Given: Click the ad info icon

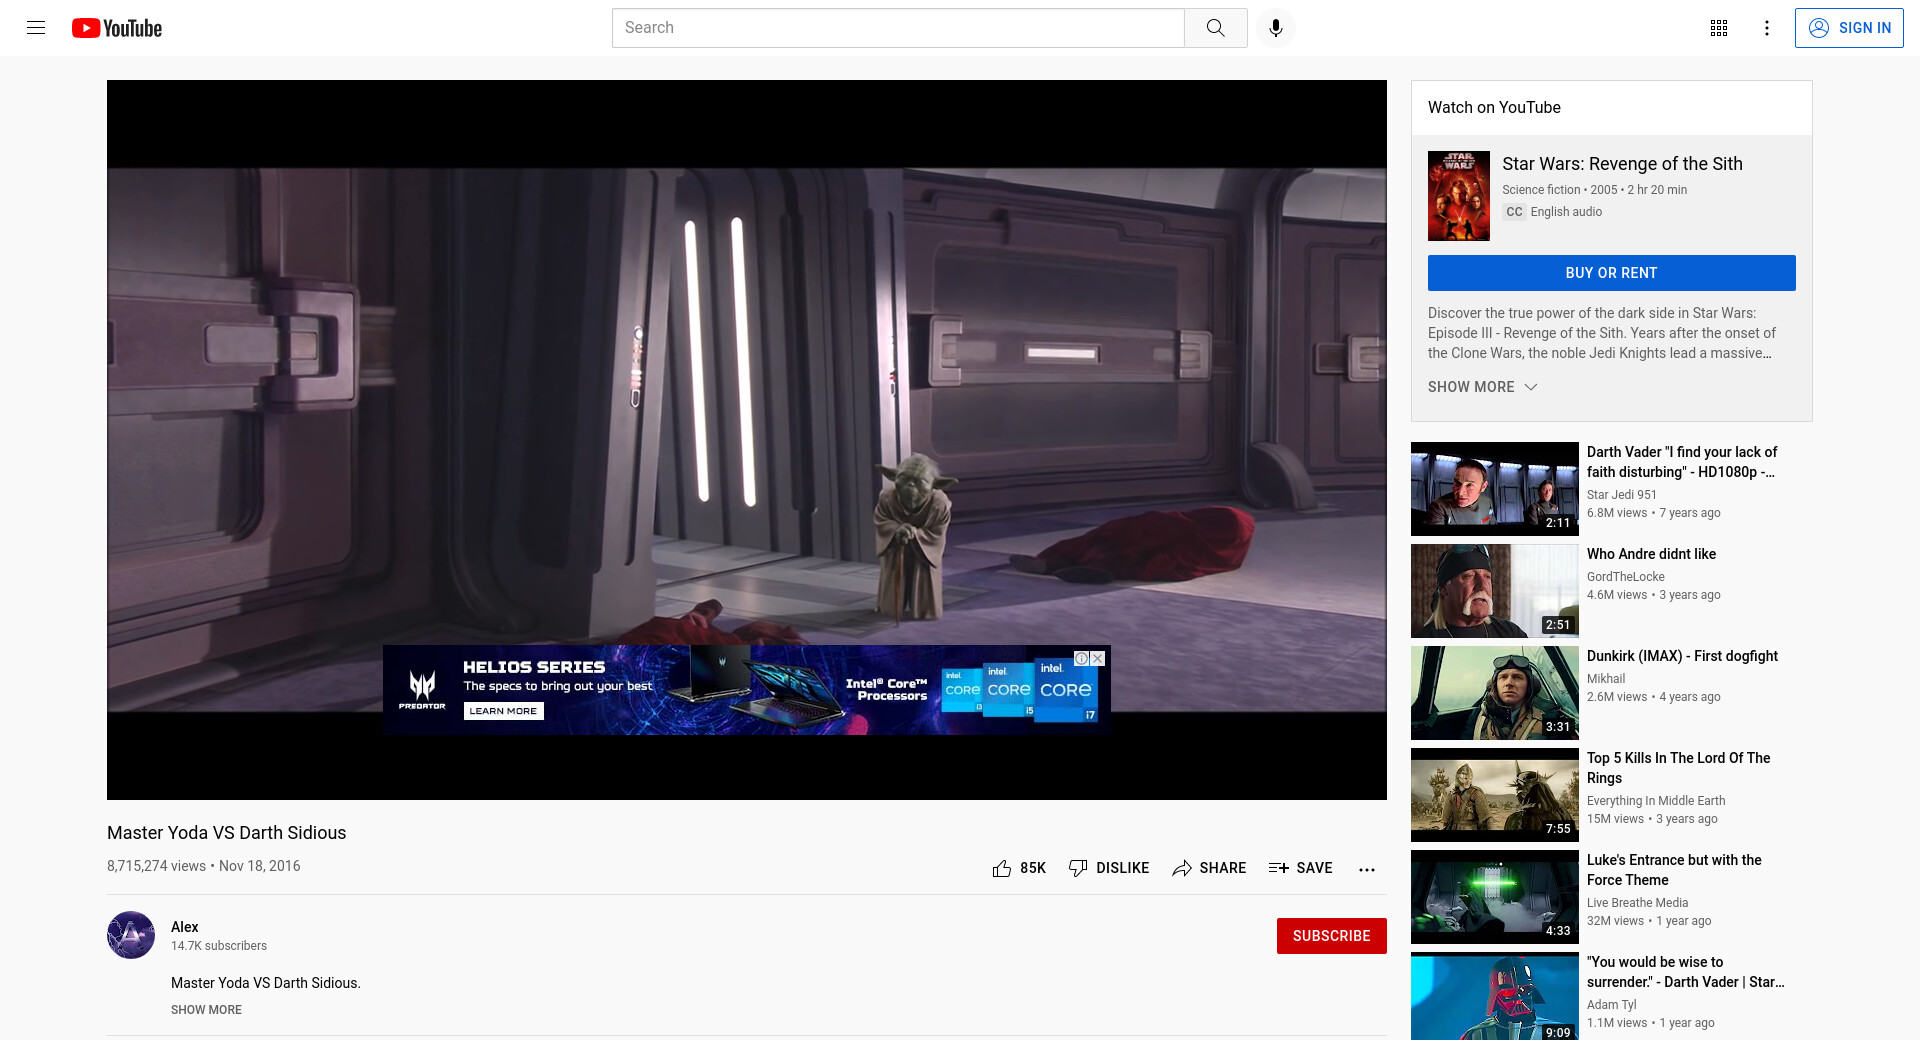Looking at the screenshot, I should point(1081,658).
